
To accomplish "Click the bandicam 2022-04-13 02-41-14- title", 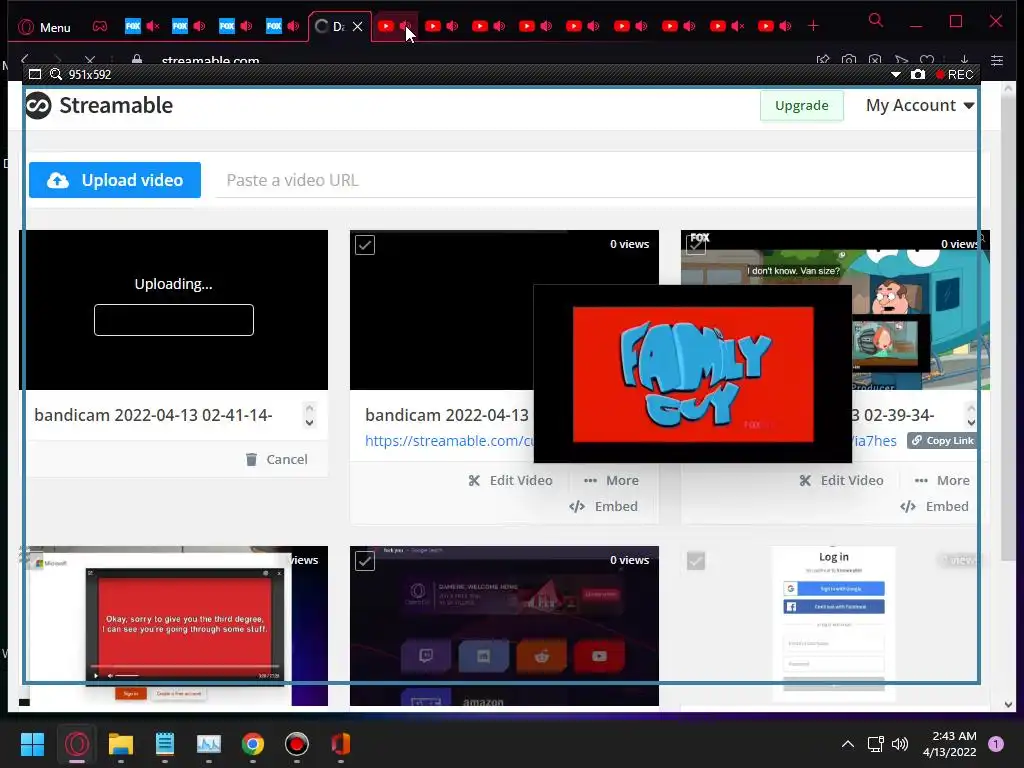I will [x=153, y=415].
